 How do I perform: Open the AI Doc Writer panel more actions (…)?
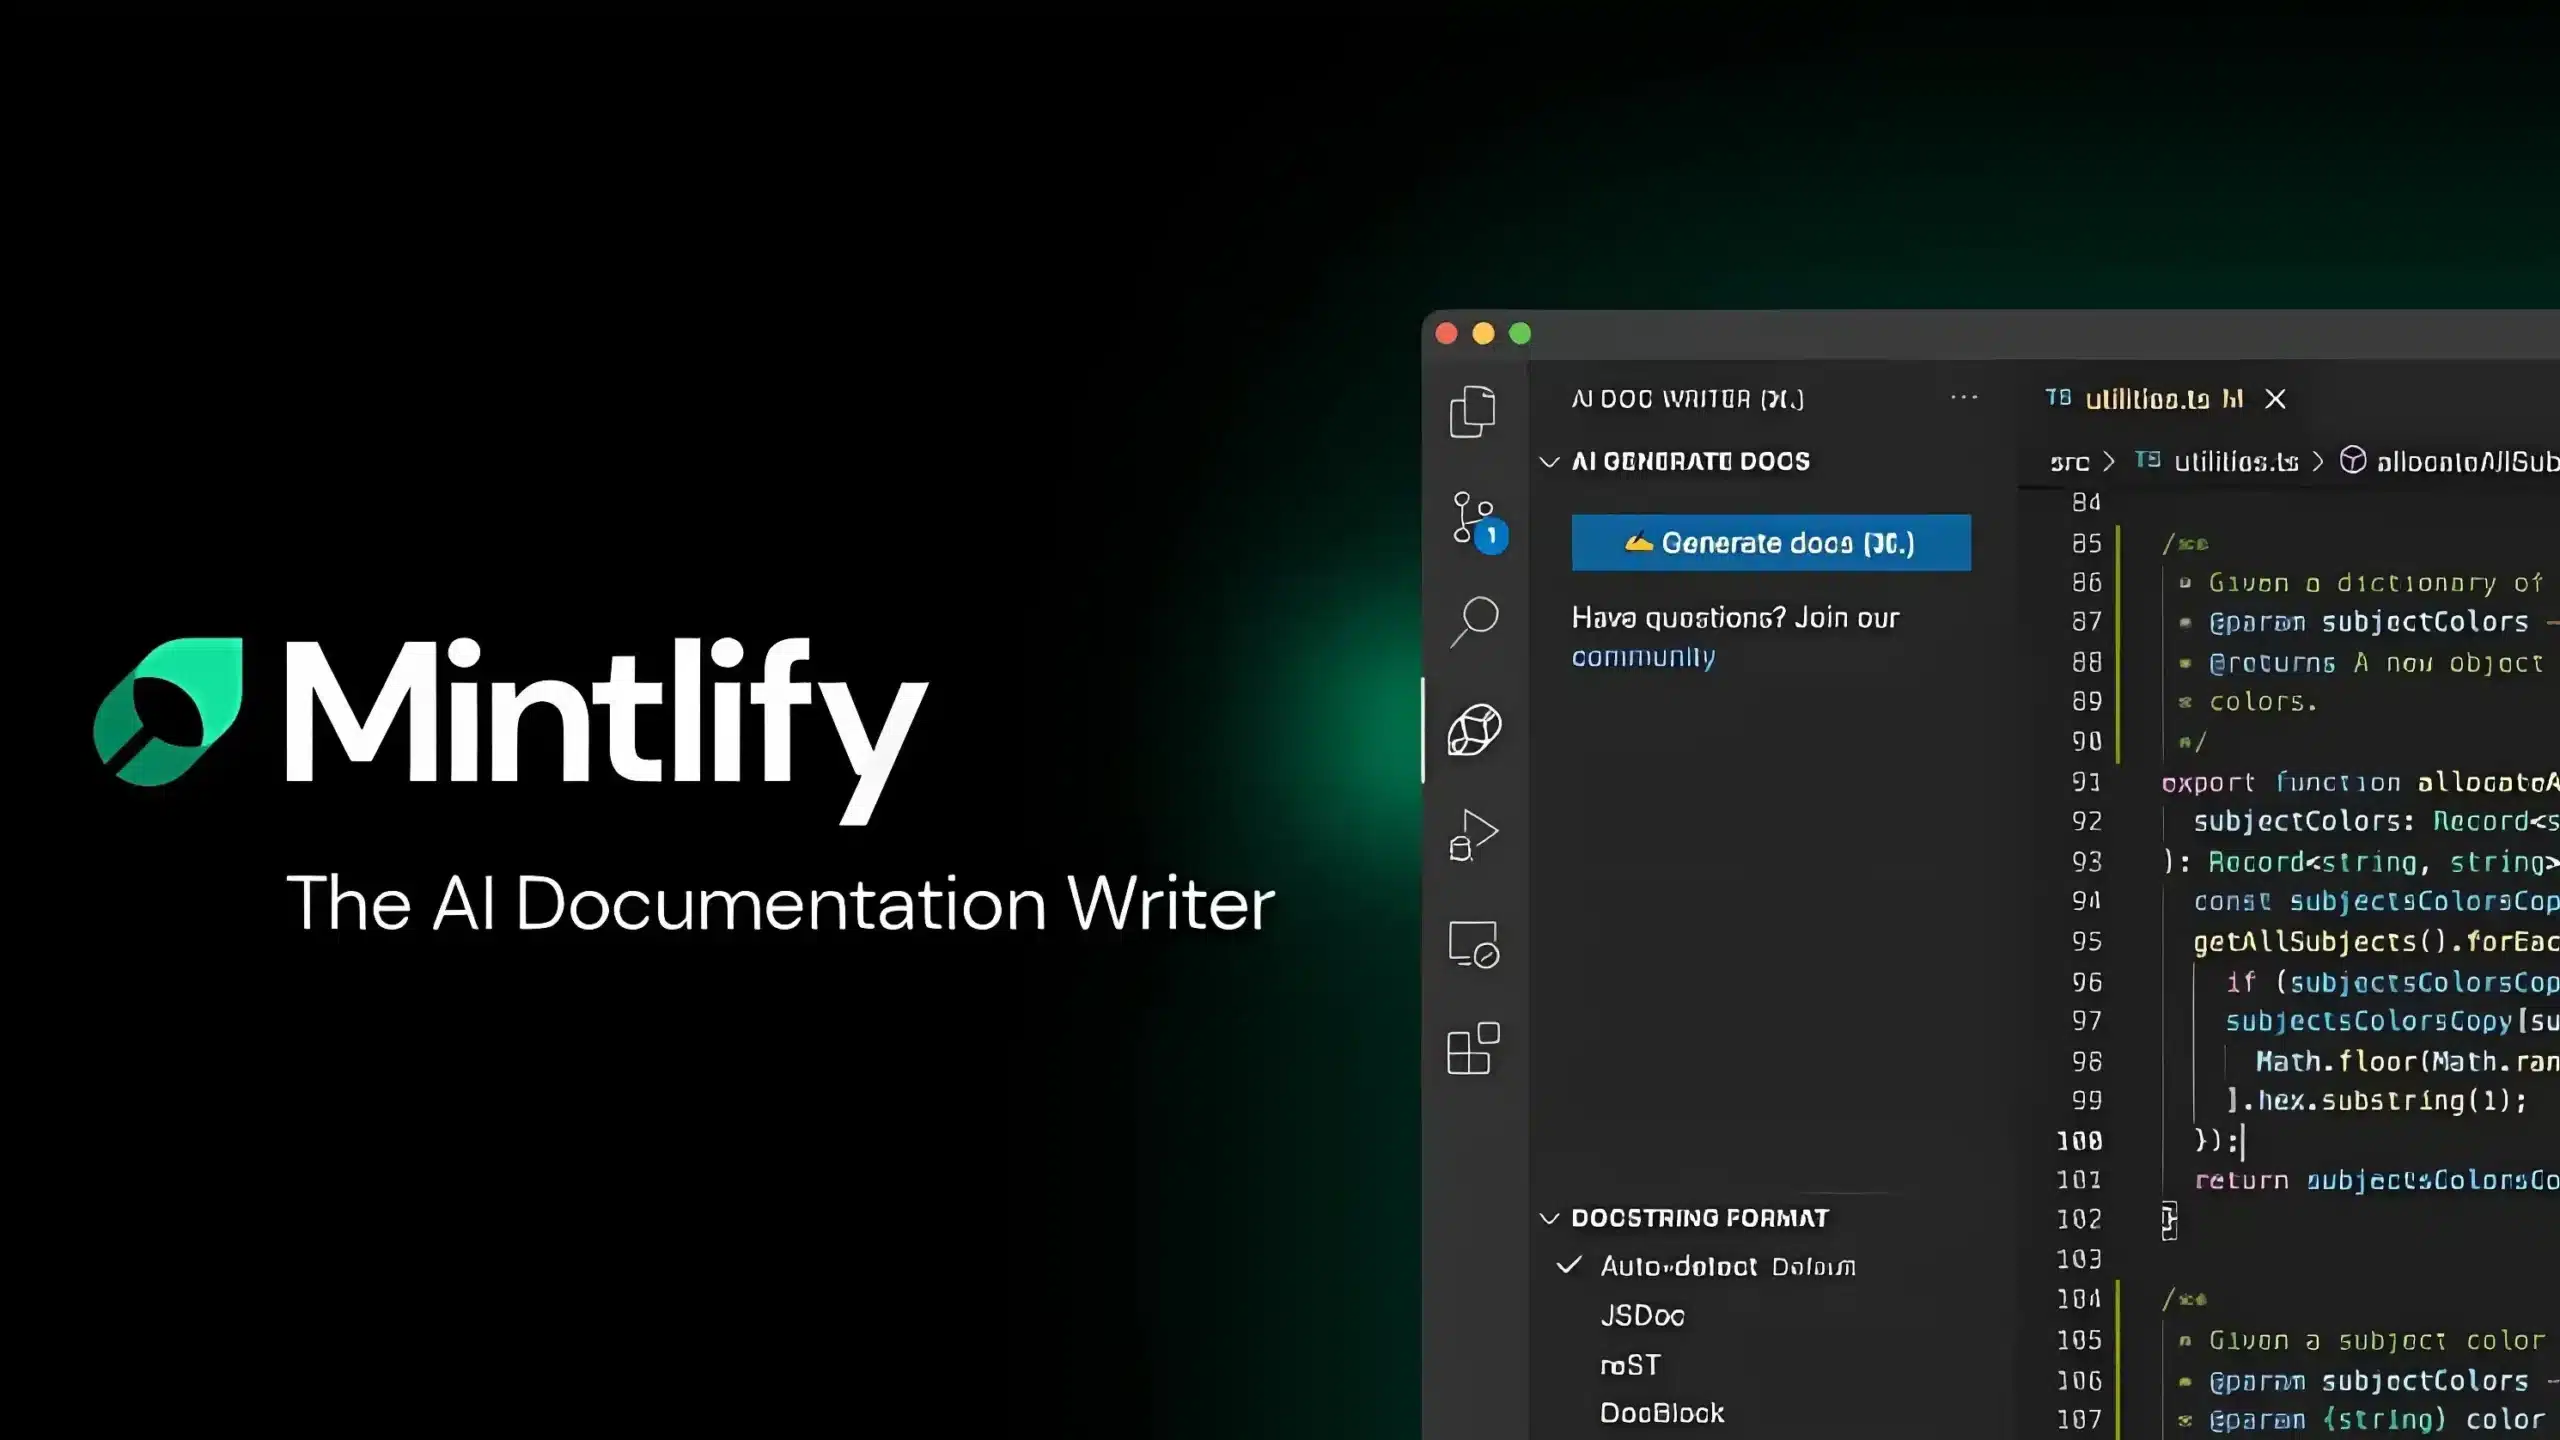click(1964, 398)
